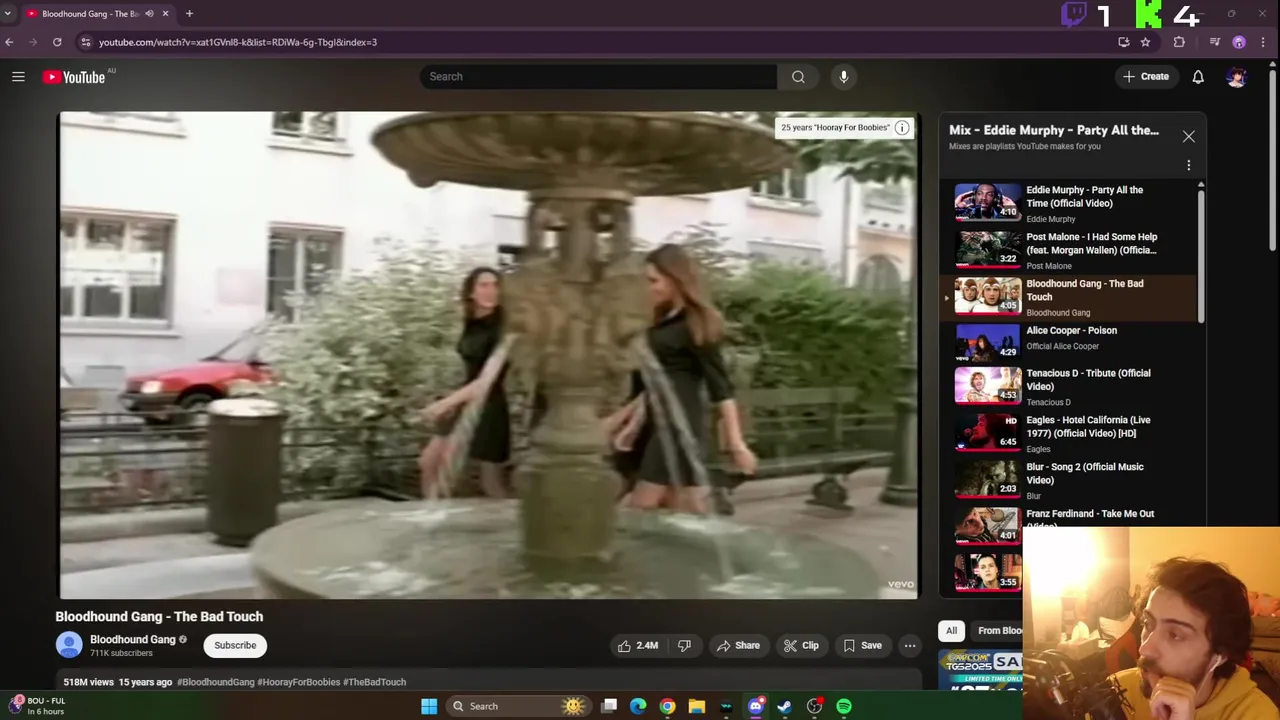Mute the tab via its speaker icon

[x=150, y=14]
